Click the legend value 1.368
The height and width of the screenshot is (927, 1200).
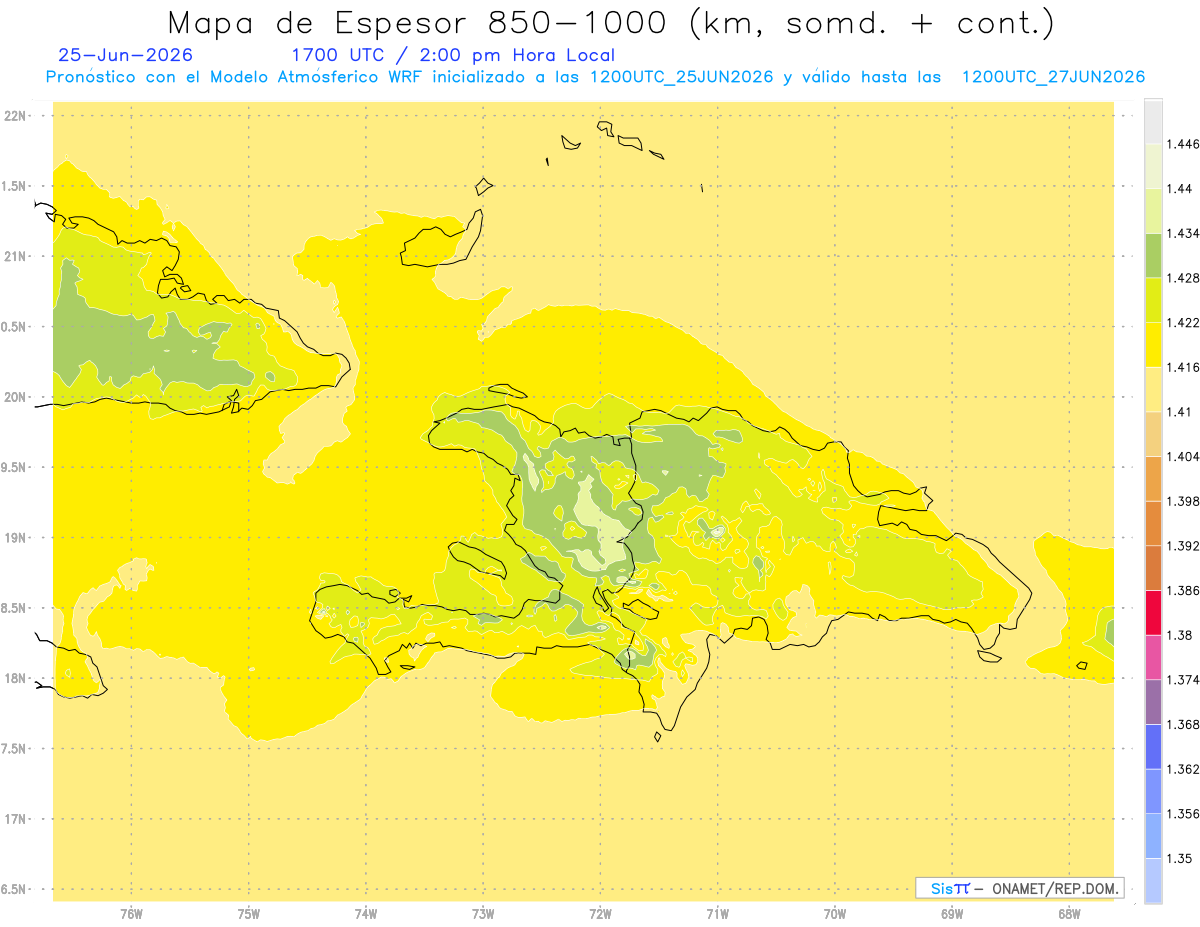[1183, 724]
